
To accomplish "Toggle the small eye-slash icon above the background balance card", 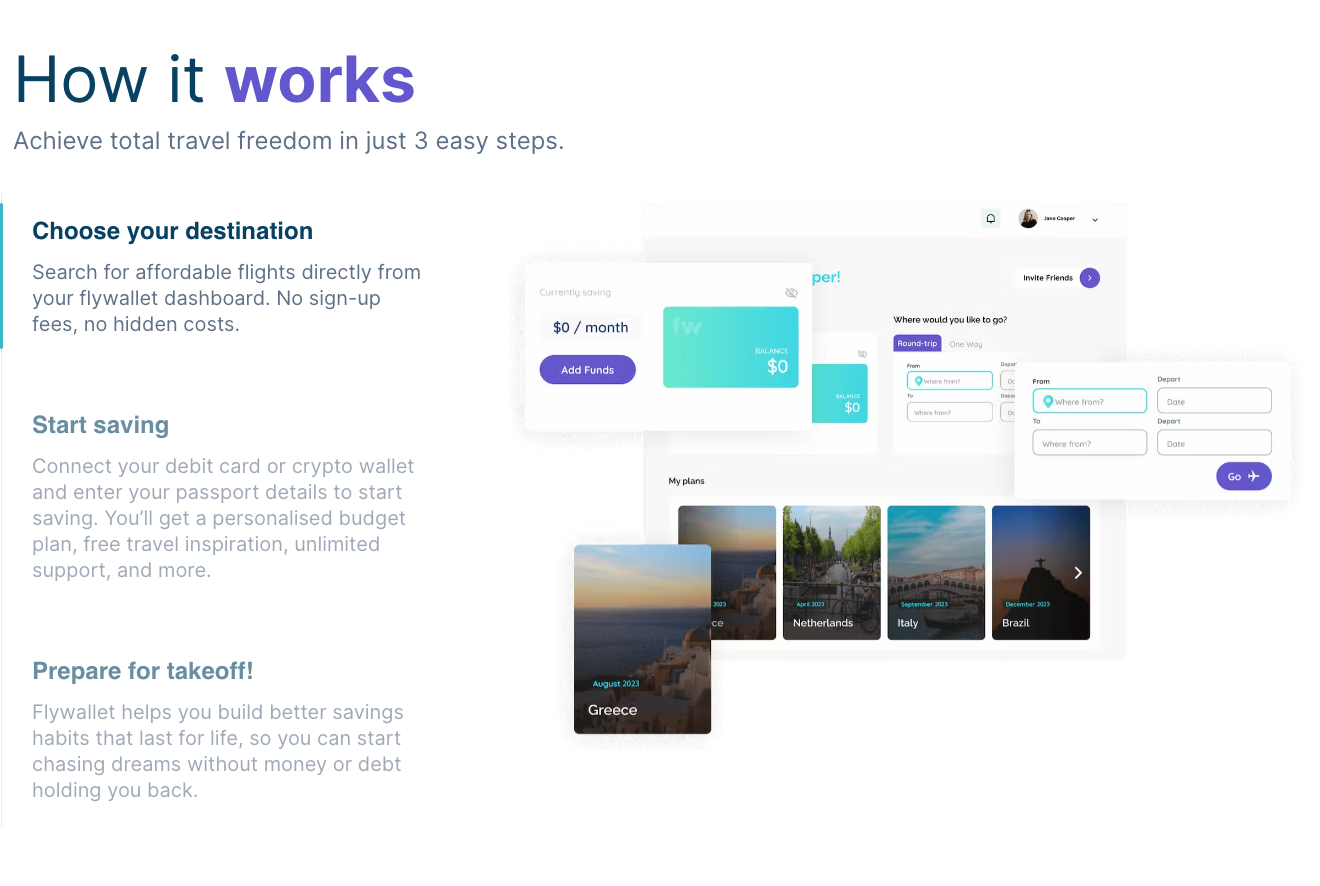I will coord(862,354).
